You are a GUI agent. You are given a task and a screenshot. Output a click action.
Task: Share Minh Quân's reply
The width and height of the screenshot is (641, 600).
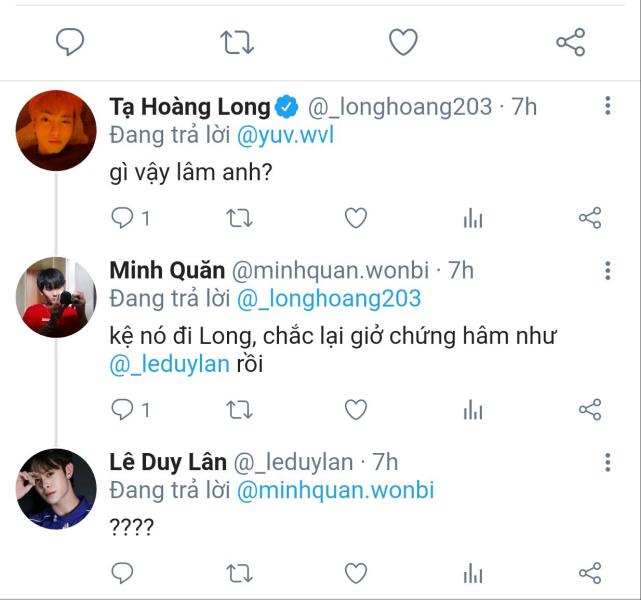tap(590, 410)
